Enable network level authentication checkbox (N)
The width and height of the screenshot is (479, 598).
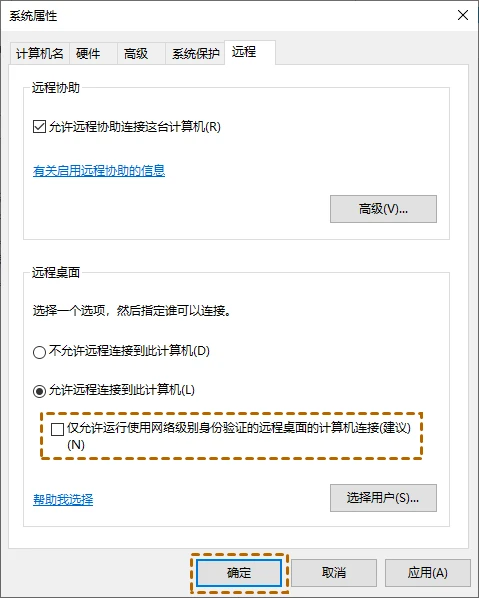pos(57,429)
